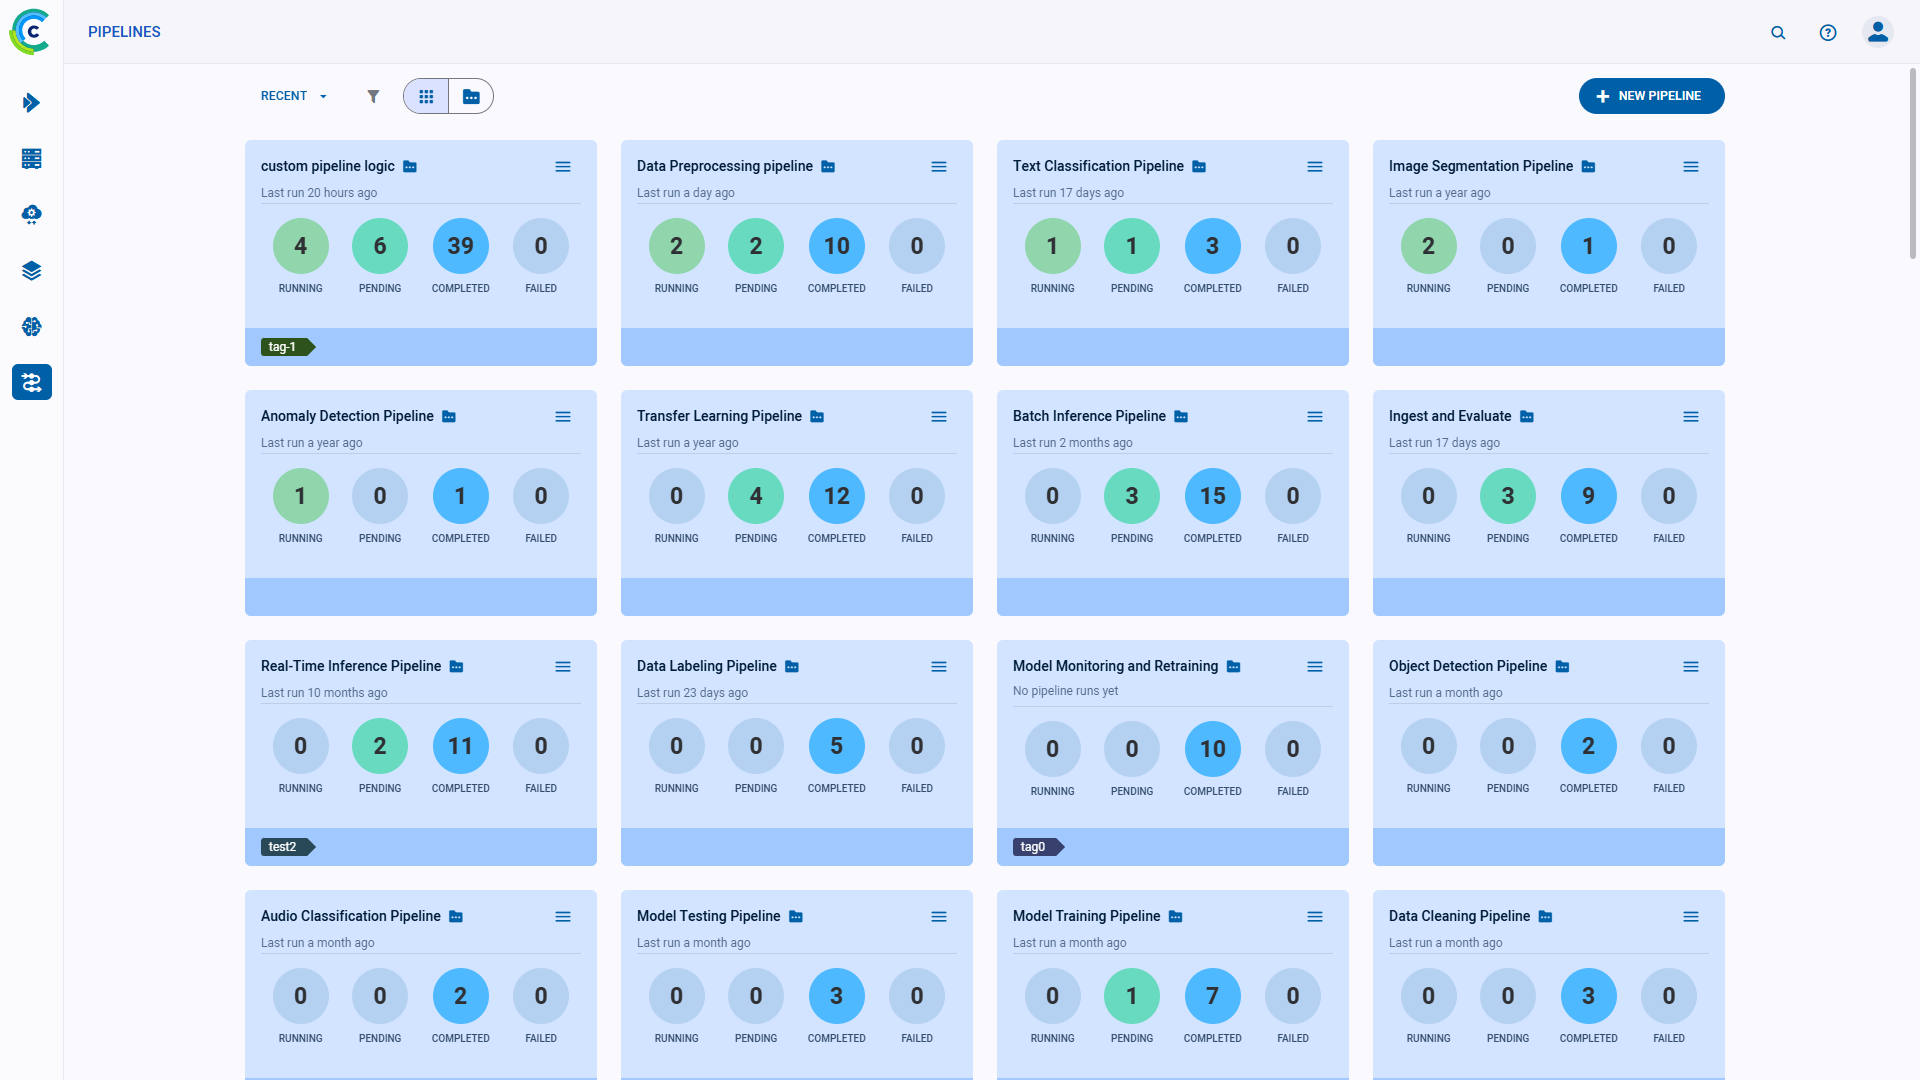Image resolution: width=1920 pixels, height=1080 pixels.
Task: Click the user avatar in the top right
Action: click(1878, 31)
